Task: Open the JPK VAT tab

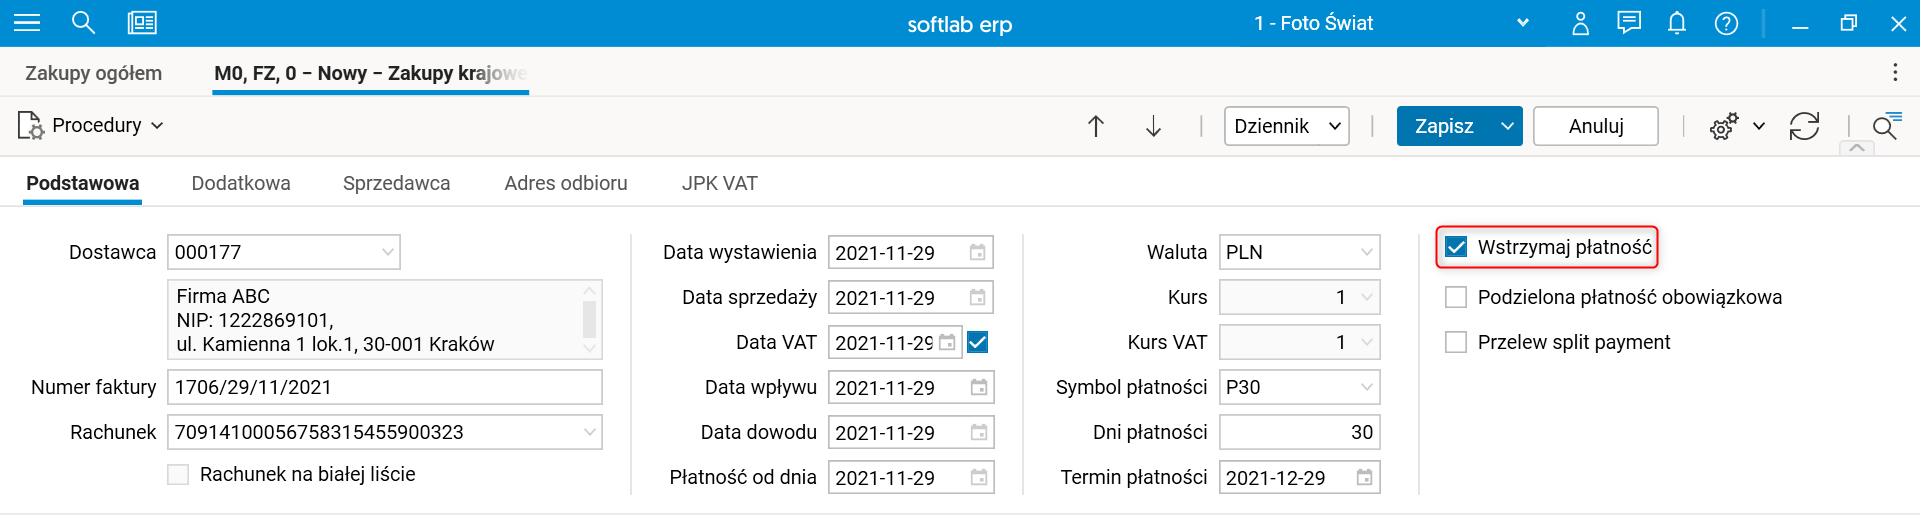Action: (x=719, y=183)
